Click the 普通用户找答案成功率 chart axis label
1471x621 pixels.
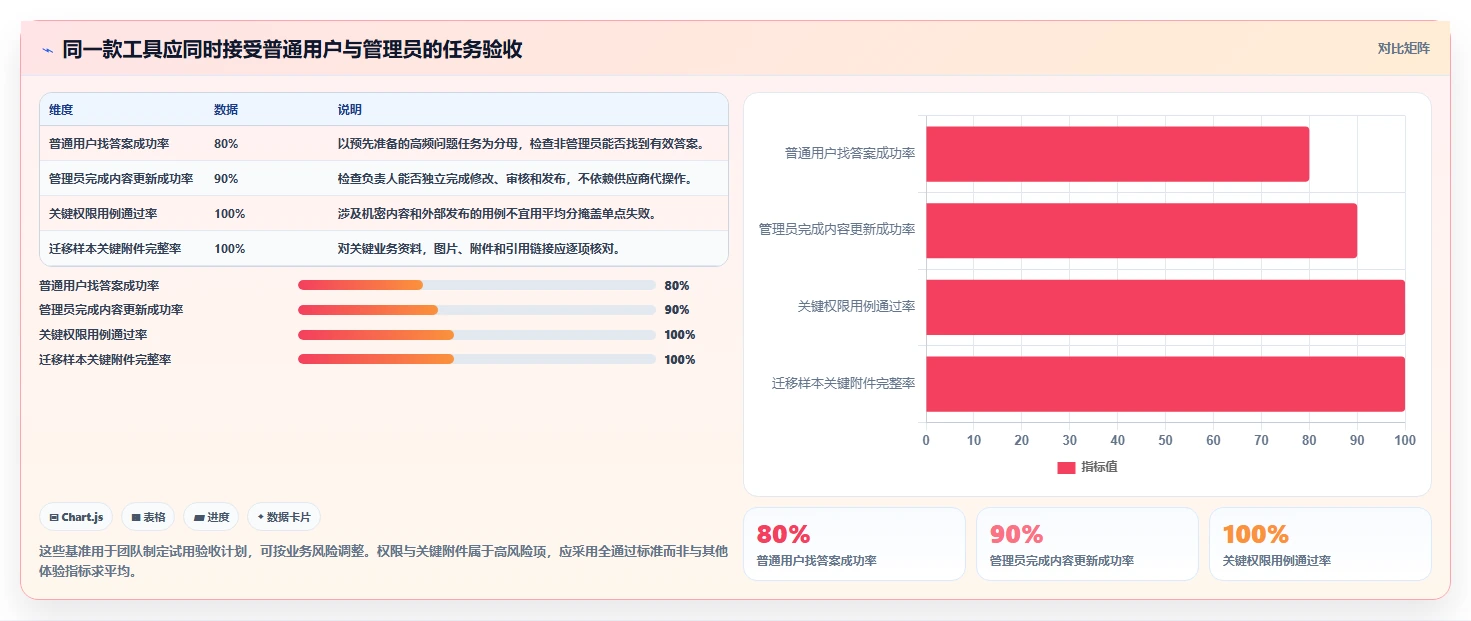850,153
